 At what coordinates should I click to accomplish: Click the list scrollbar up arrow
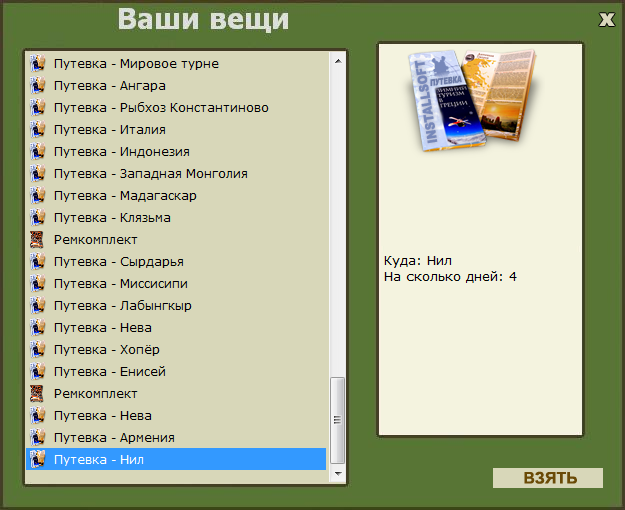[x=338, y=61]
